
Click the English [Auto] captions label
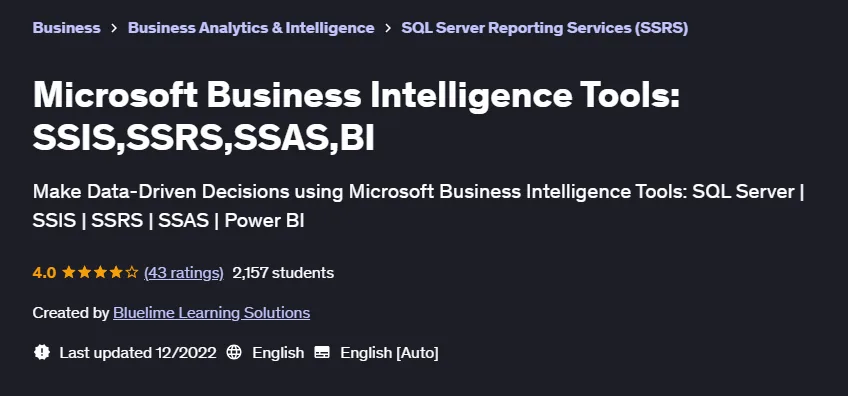tap(389, 353)
